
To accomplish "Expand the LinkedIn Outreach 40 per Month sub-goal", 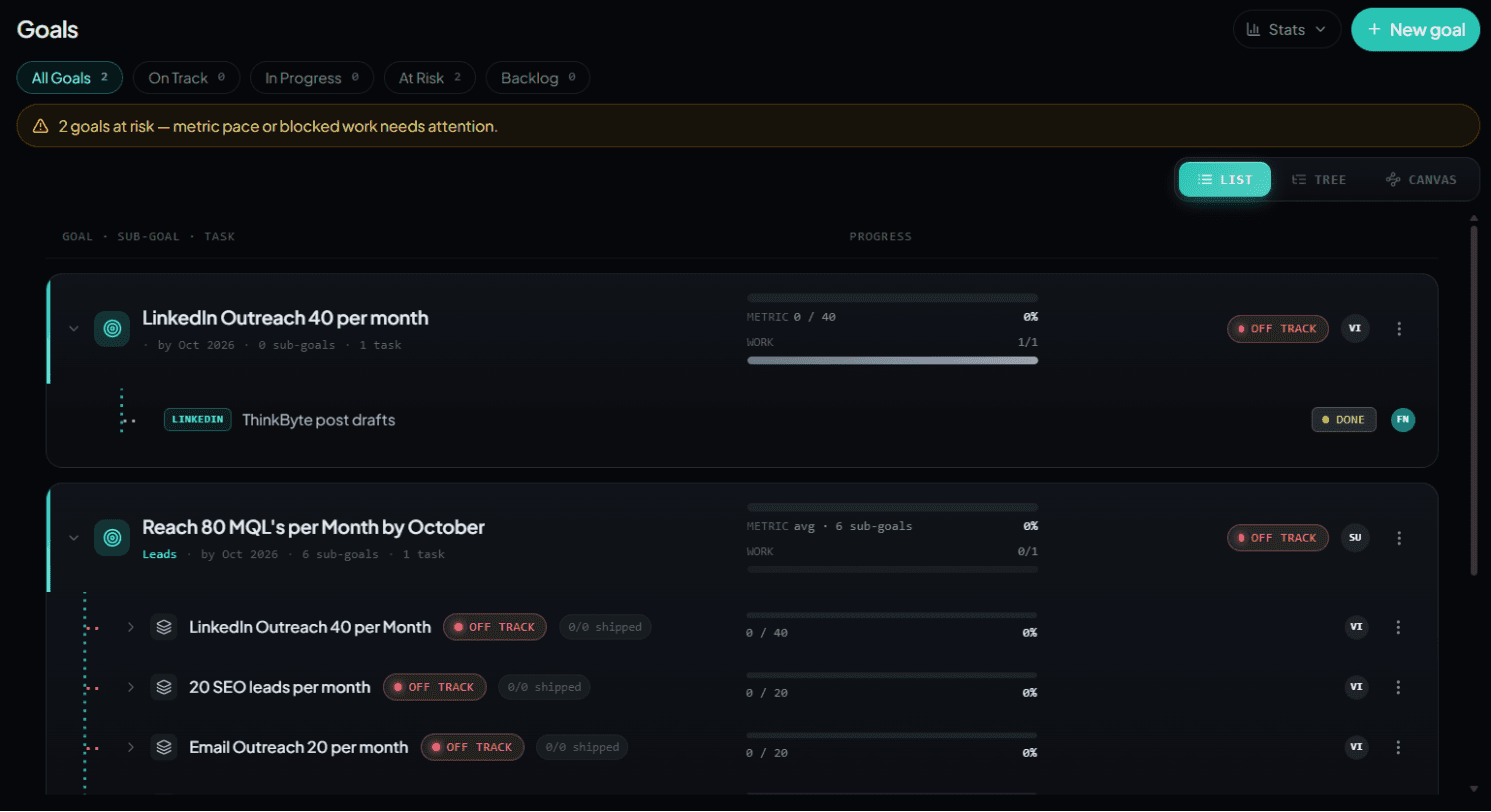I will point(130,627).
